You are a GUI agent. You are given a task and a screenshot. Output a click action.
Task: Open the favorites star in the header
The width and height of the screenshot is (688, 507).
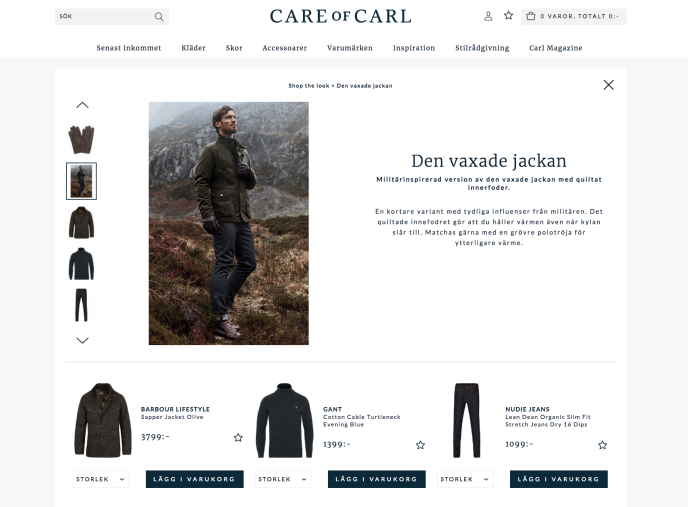509,16
